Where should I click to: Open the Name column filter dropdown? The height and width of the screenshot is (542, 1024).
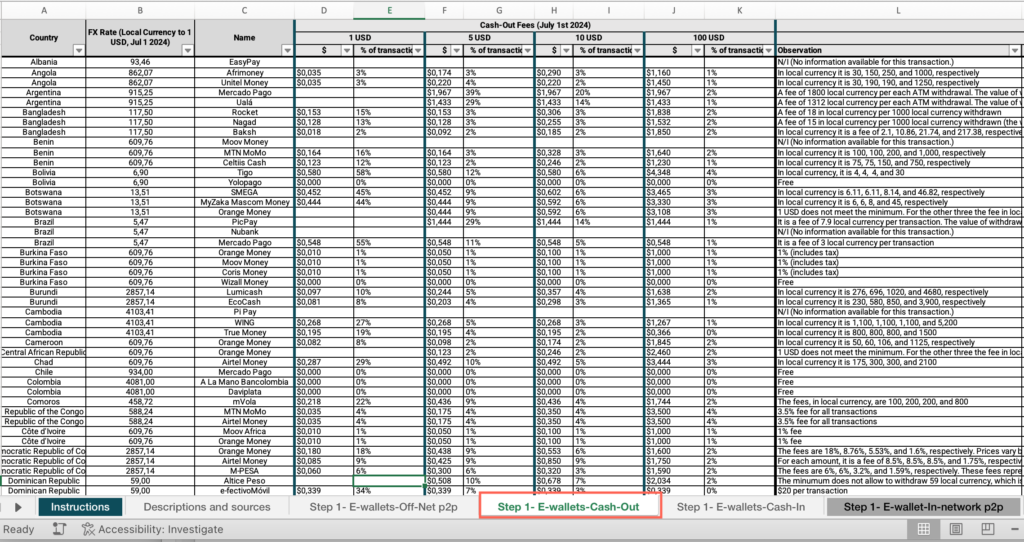coord(287,51)
